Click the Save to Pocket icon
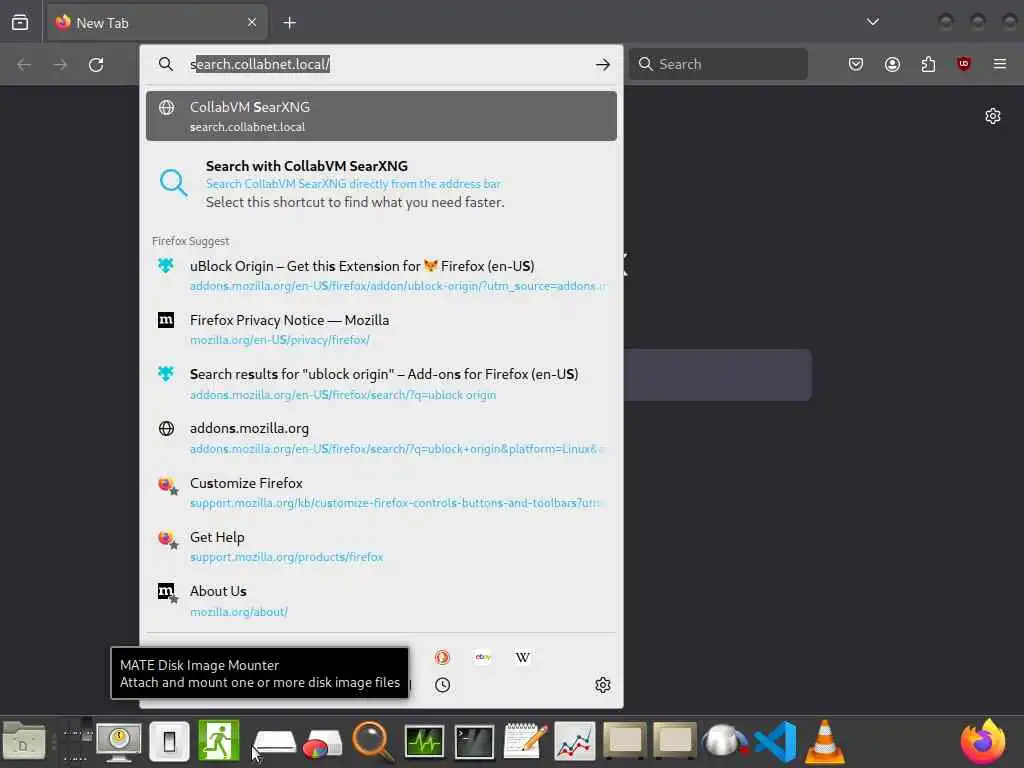Image resolution: width=1024 pixels, height=768 pixels. (856, 64)
